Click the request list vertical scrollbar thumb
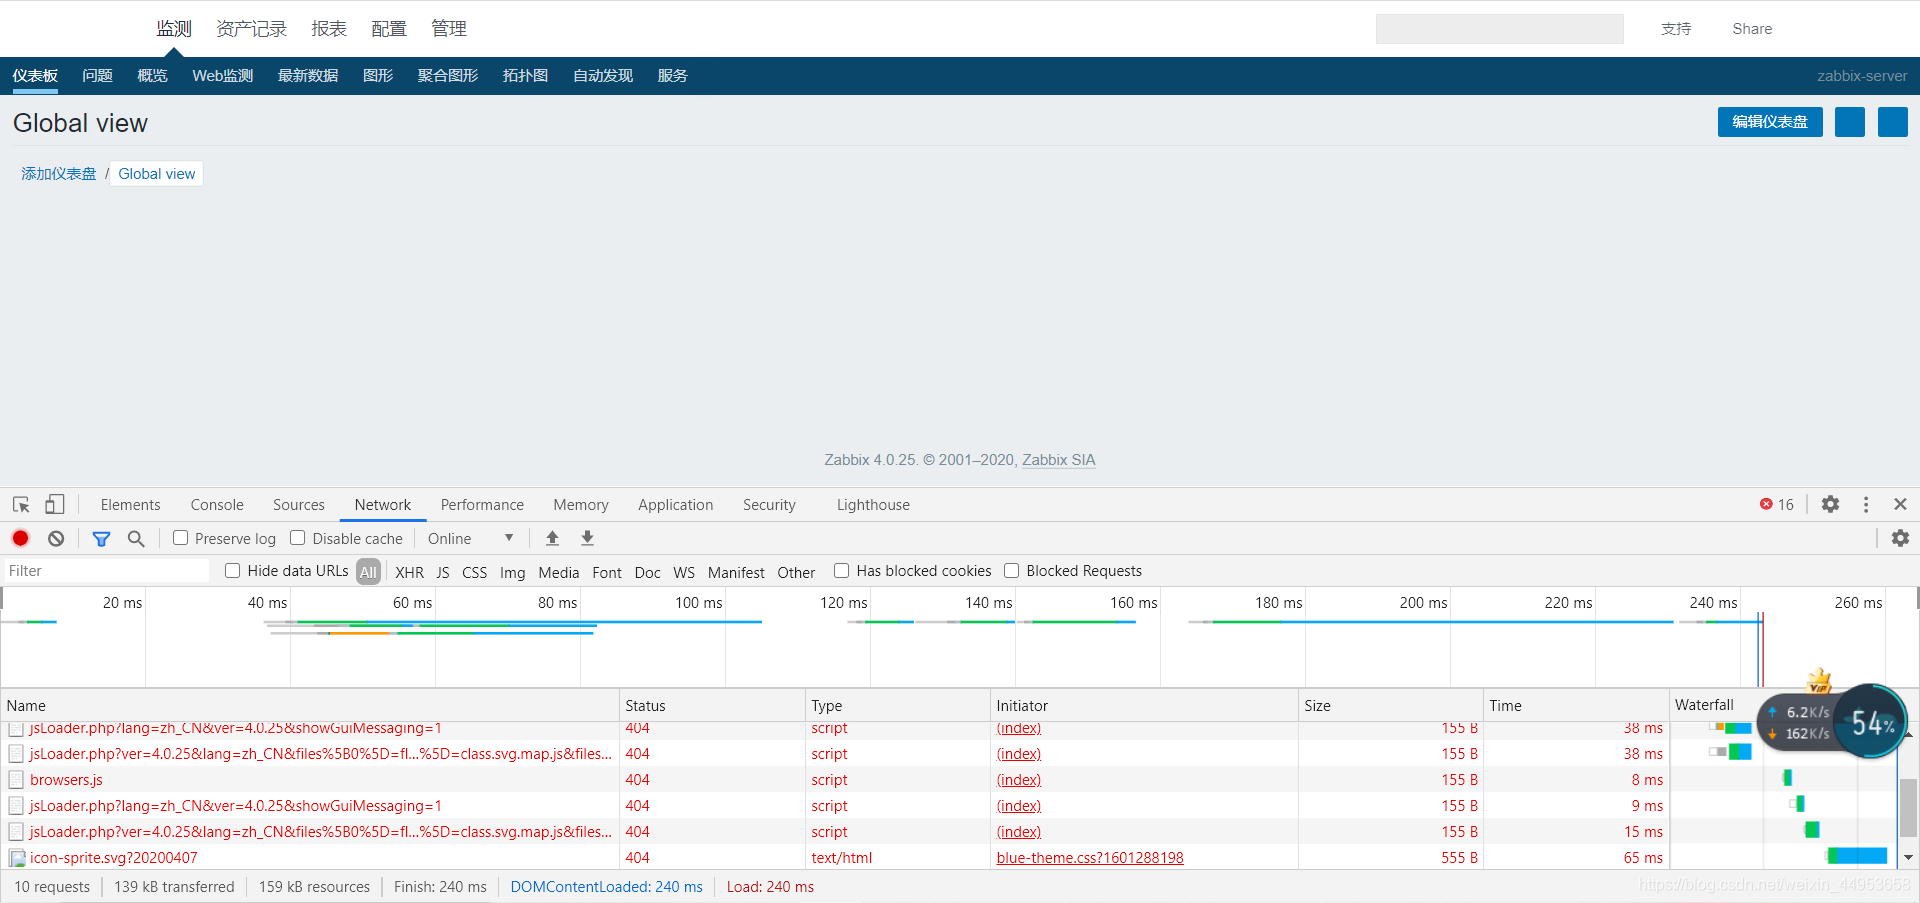The image size is (1920, 903). [1908, 807]
